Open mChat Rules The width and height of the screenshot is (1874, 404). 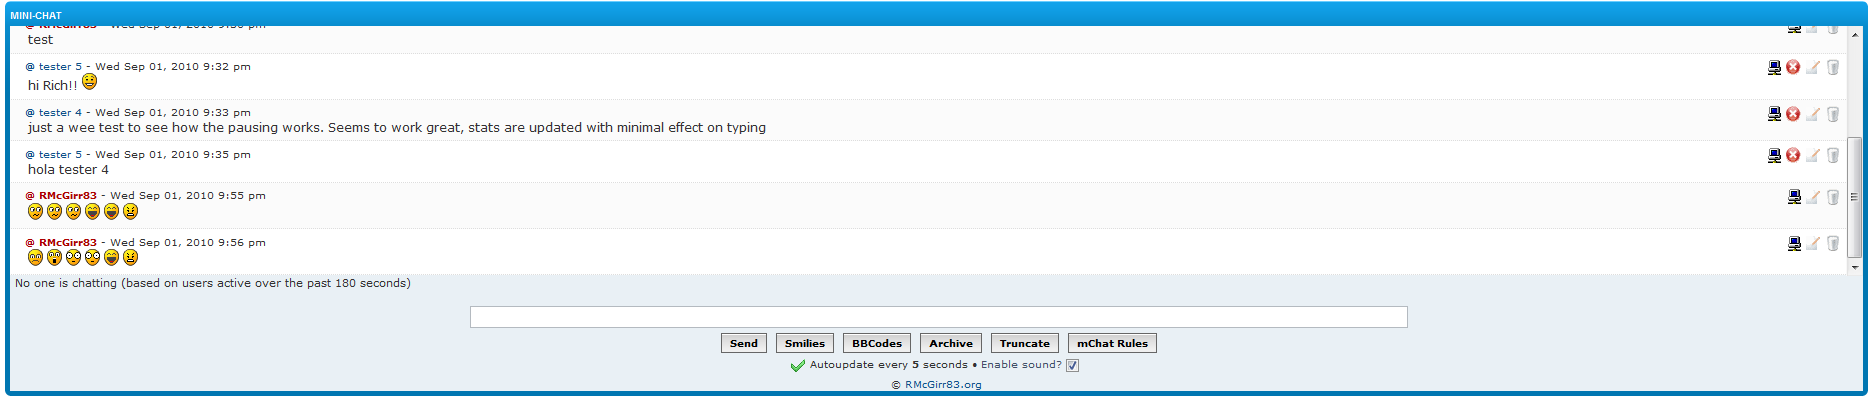1111,343
